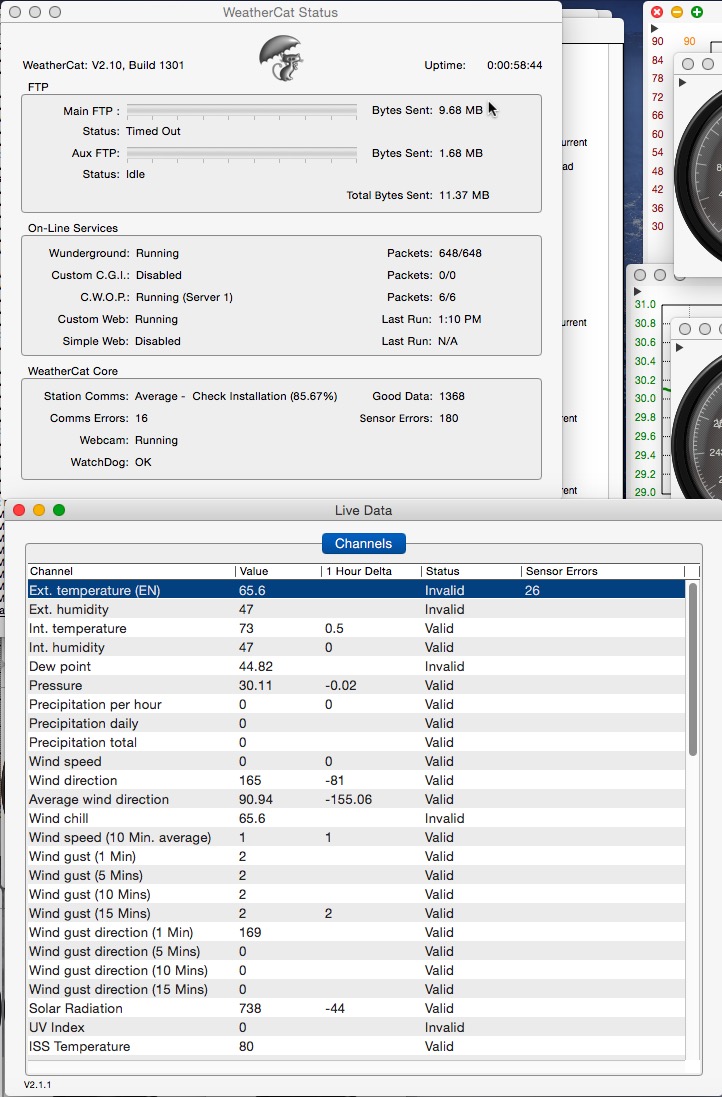Select the Wind gust direction (5 Mins) row

click(x=356, y=951)
